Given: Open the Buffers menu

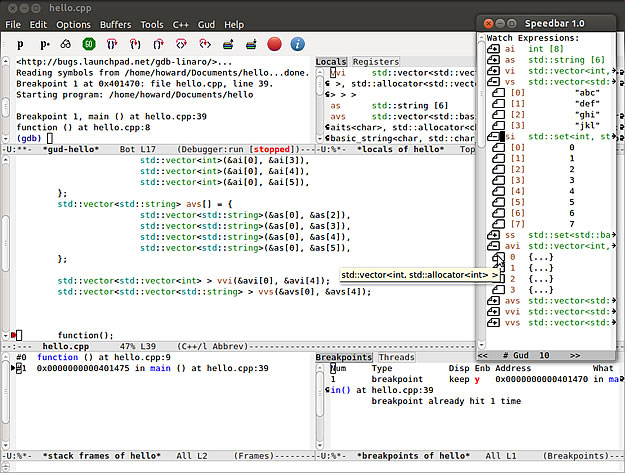Looking at the screenshot, I should tap(116, 23).
